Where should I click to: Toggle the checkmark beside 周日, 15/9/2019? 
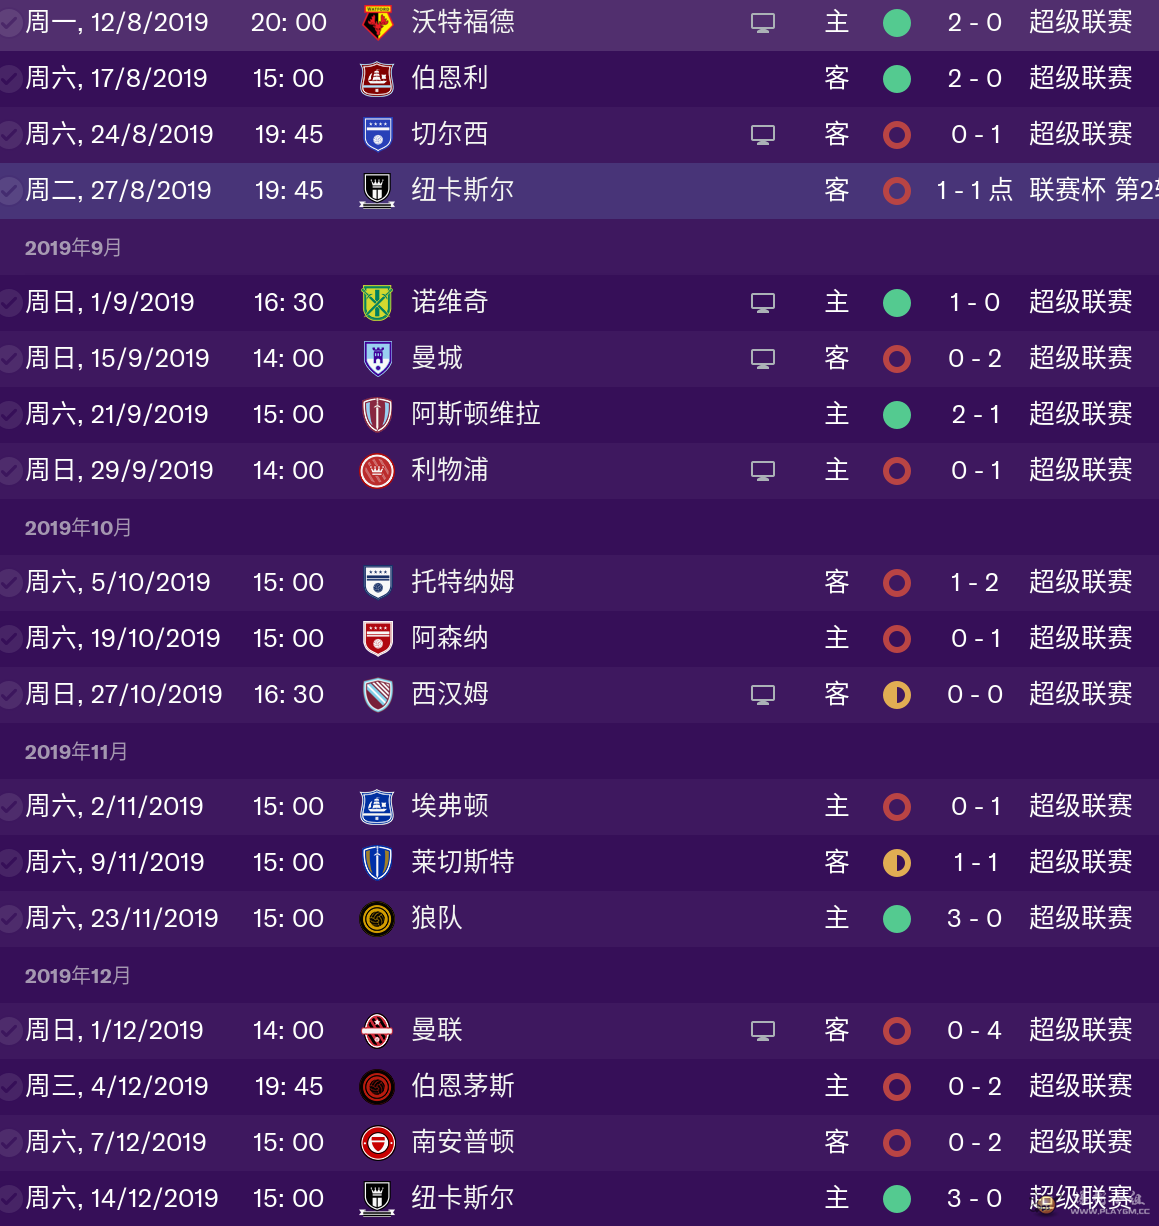point(10,358)
